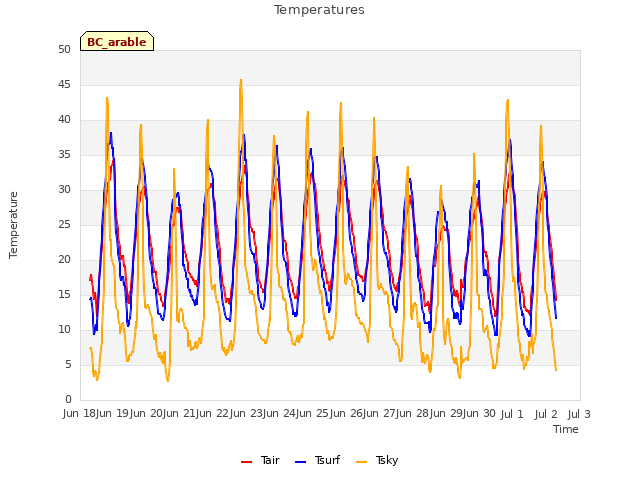The image size is (640, 480).
Task: Click the 35 y-axis tick label
Action: [x=64, y=154]
